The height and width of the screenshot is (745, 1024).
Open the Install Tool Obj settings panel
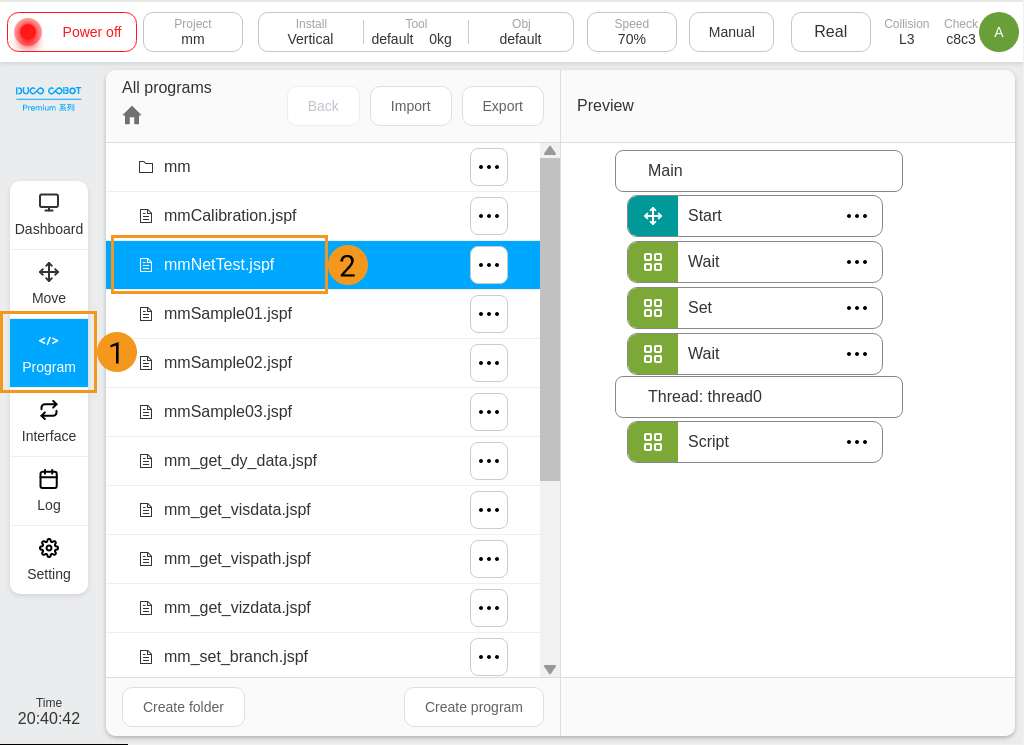416,31
